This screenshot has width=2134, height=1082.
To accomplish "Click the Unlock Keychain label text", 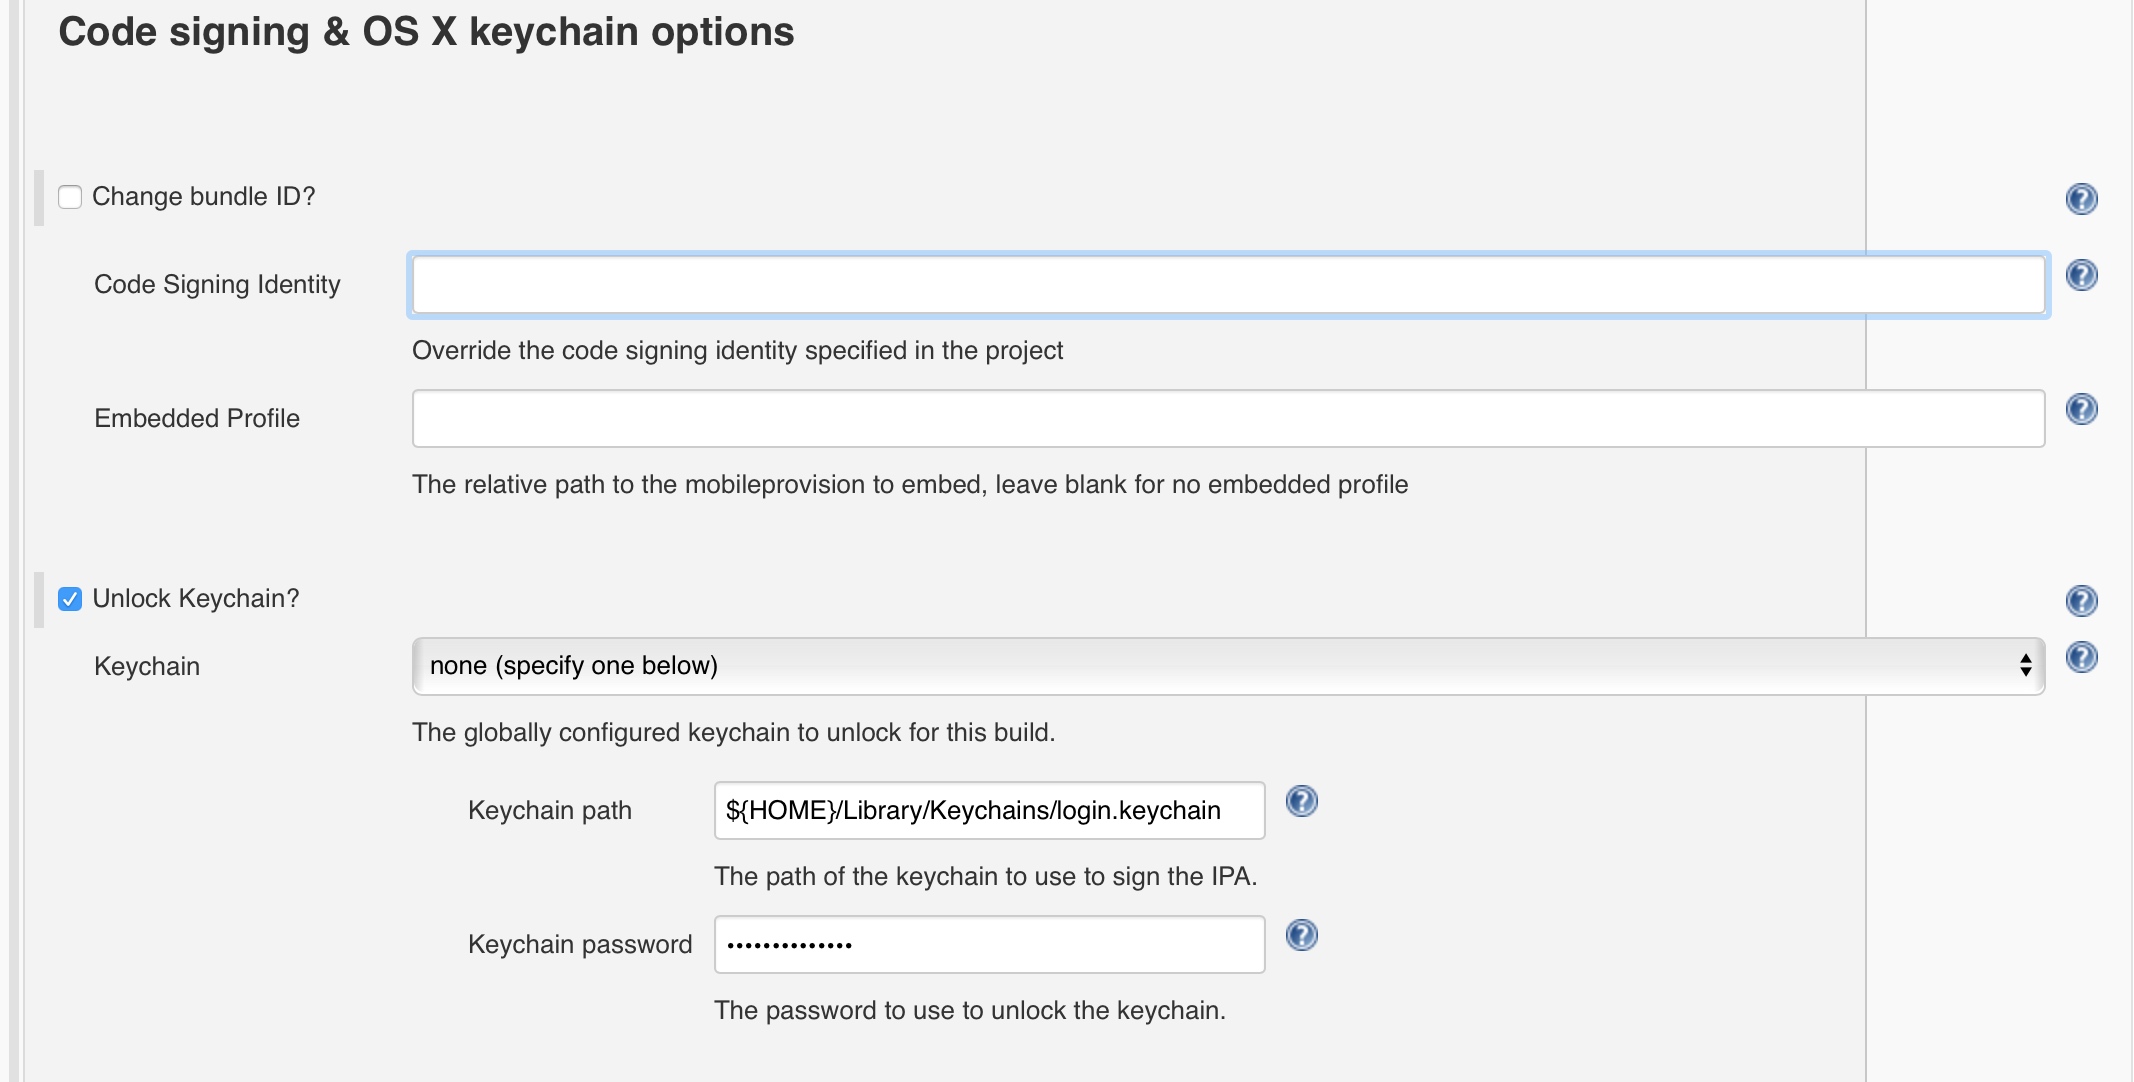I will 195,599.
